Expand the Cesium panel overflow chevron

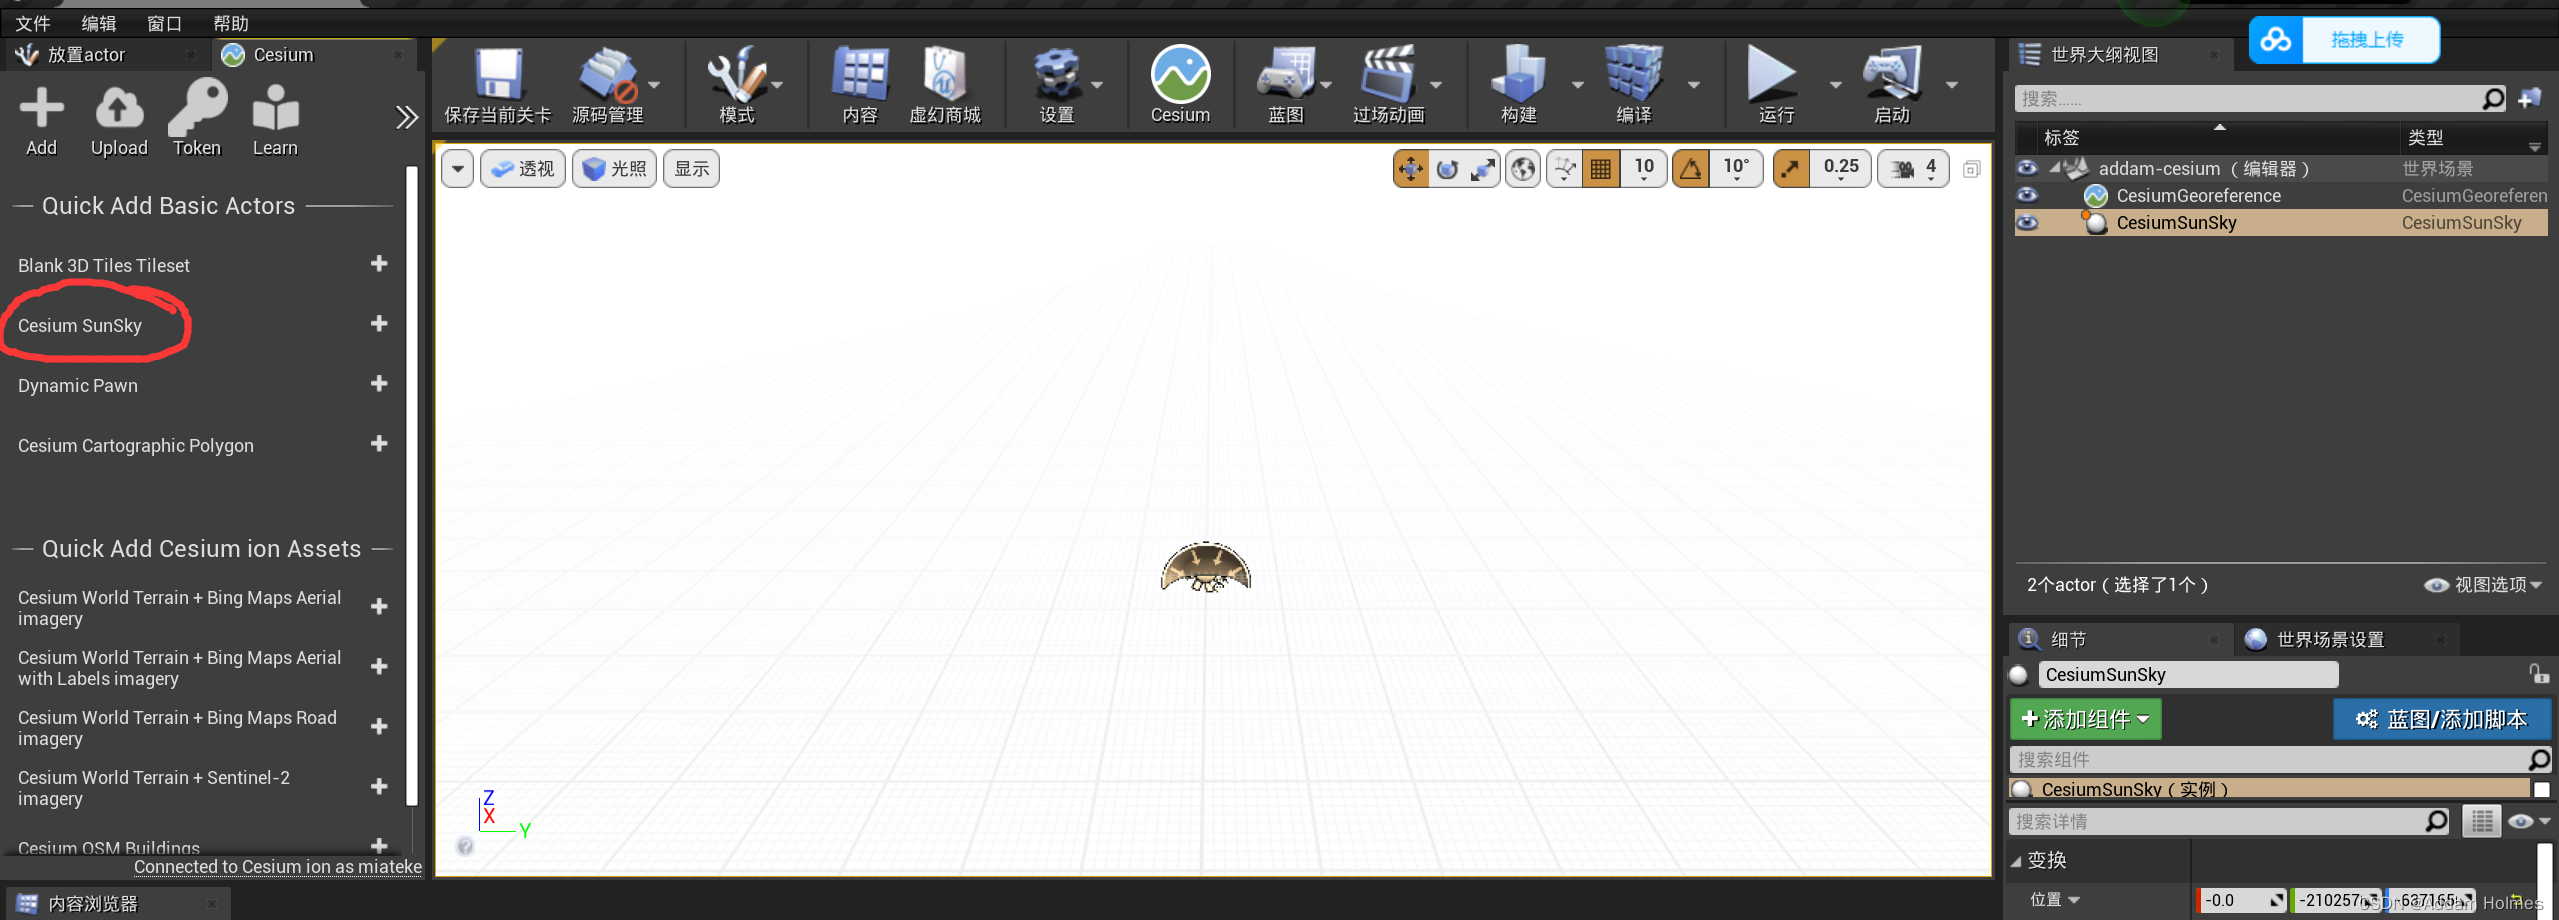[x=406, y=118]
